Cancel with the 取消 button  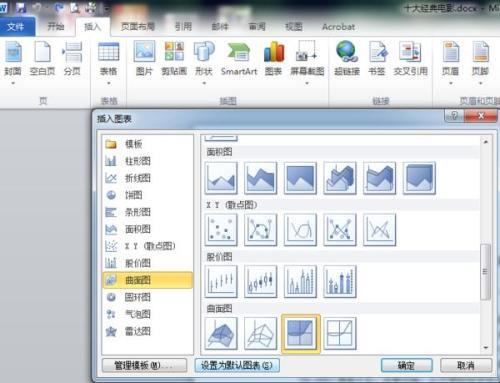[x=466, y=365]
